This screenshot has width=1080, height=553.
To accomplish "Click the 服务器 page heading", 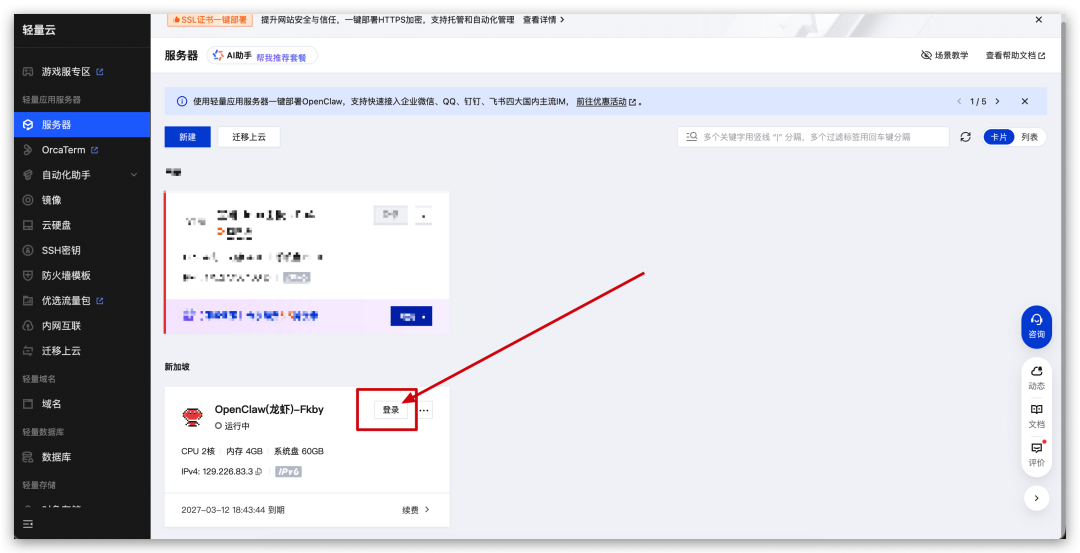I will 181,56.
